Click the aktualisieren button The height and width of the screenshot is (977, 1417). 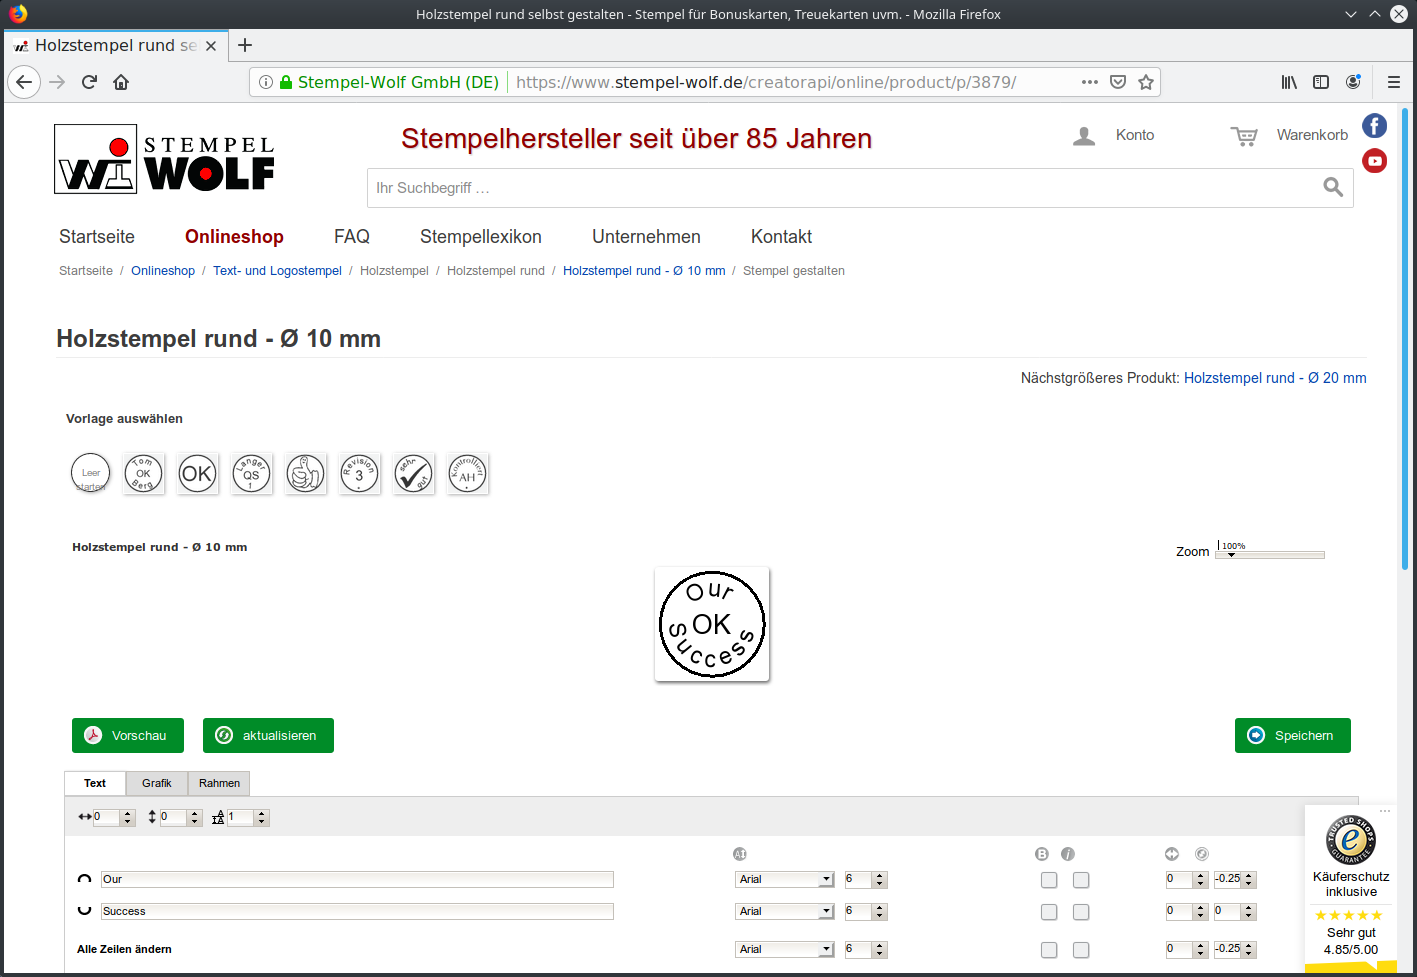[x=268, y=735]
